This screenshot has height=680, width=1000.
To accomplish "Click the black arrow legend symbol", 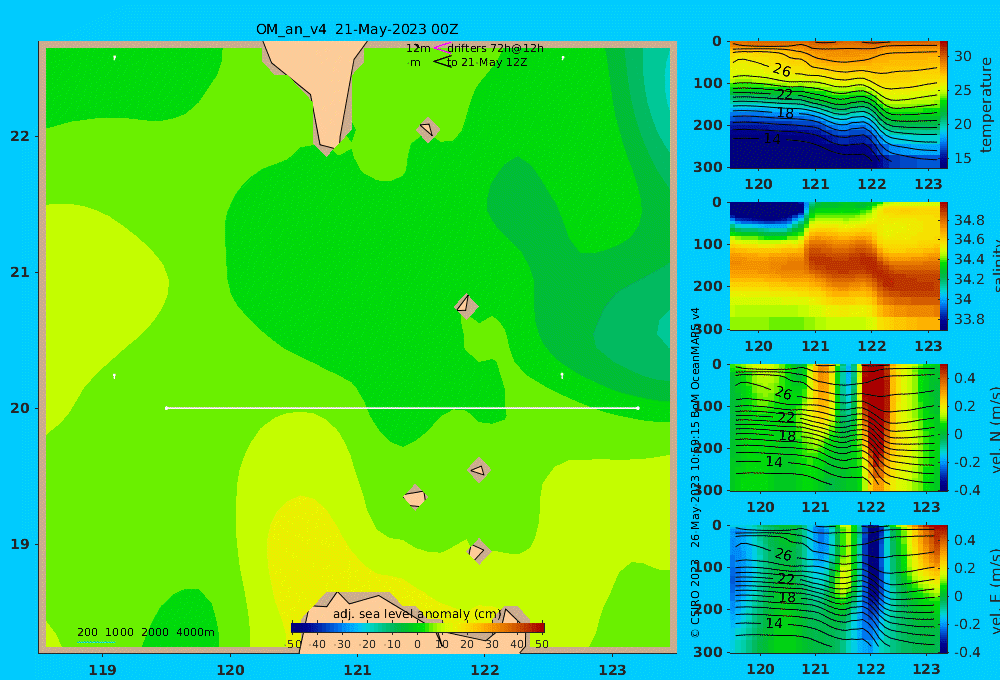I will [442, 62].
